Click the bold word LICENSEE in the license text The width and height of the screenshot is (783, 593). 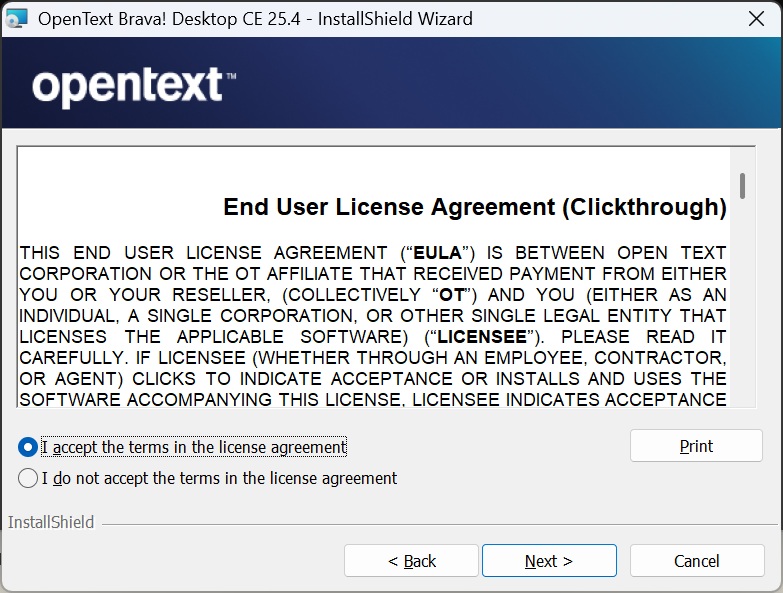click(481, 337)
